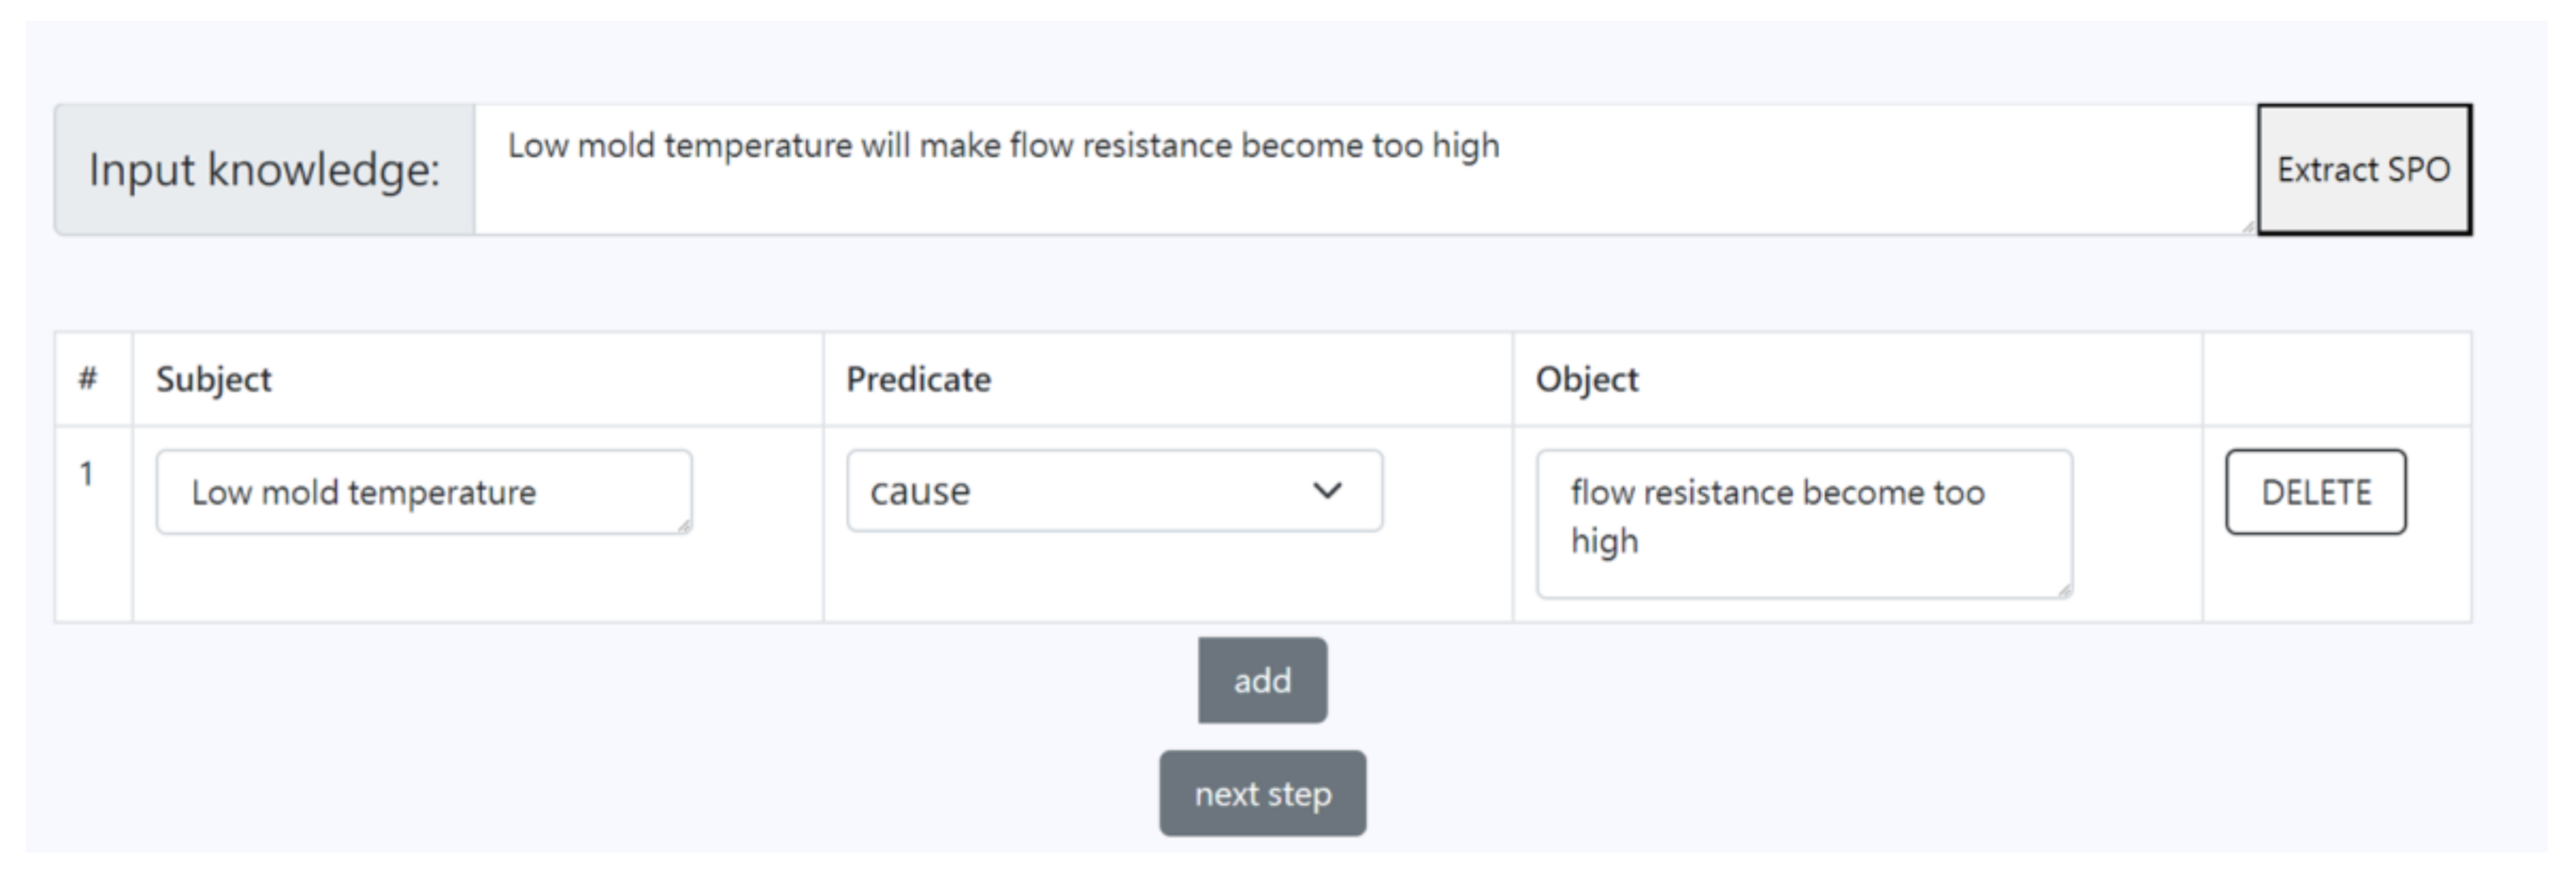The image size is (2576, 878).
Task: Click the gray add button
Action: coord(1262,680)
